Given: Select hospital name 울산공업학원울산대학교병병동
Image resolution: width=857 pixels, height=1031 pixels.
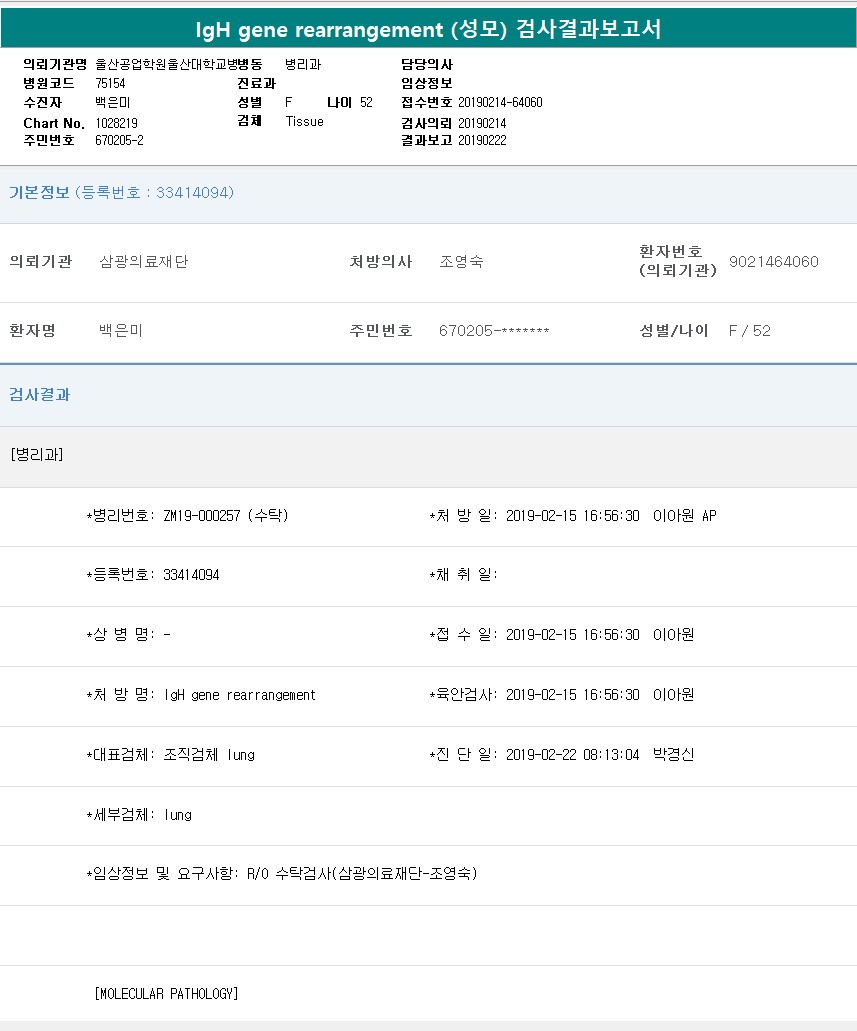Looking at the screenshot, I should [x=179, y=64].
